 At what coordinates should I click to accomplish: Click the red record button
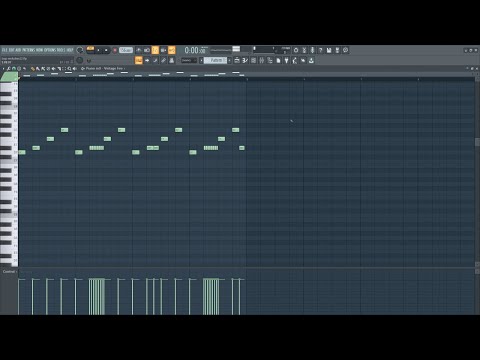[x=115, y=50]
